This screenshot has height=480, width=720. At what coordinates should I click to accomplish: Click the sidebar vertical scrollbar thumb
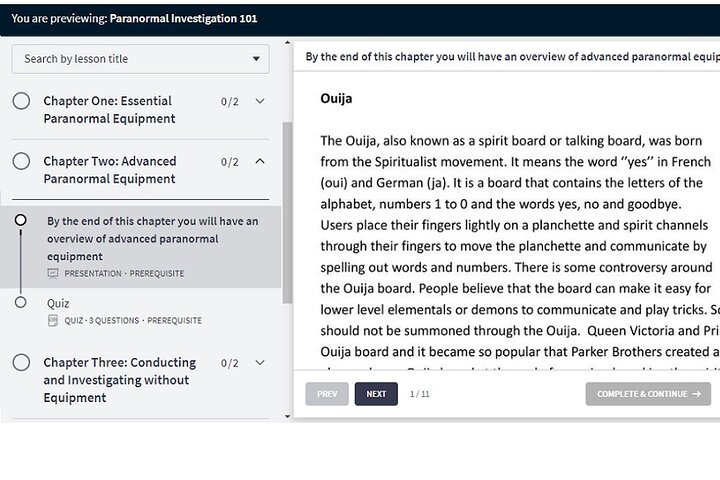(x=287, y=213)
